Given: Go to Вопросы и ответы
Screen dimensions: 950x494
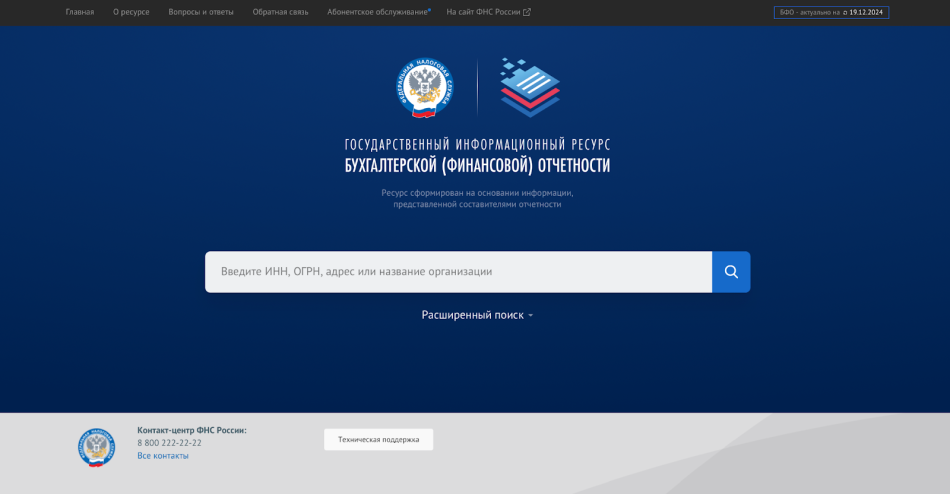Looking at the screenshot, I should (201, 12).
